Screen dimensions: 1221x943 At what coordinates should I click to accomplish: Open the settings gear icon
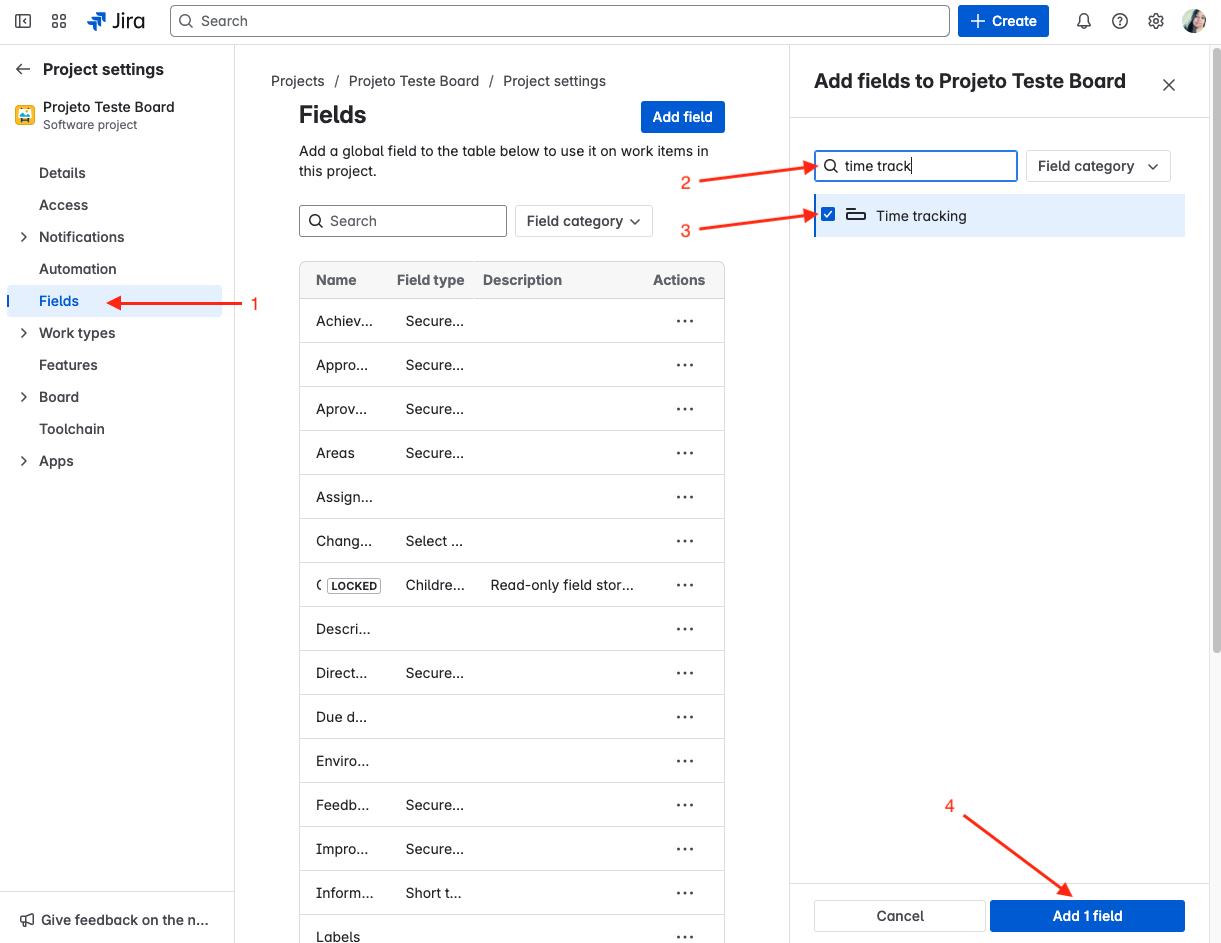pyautogui.click(x=1156, y=21)
